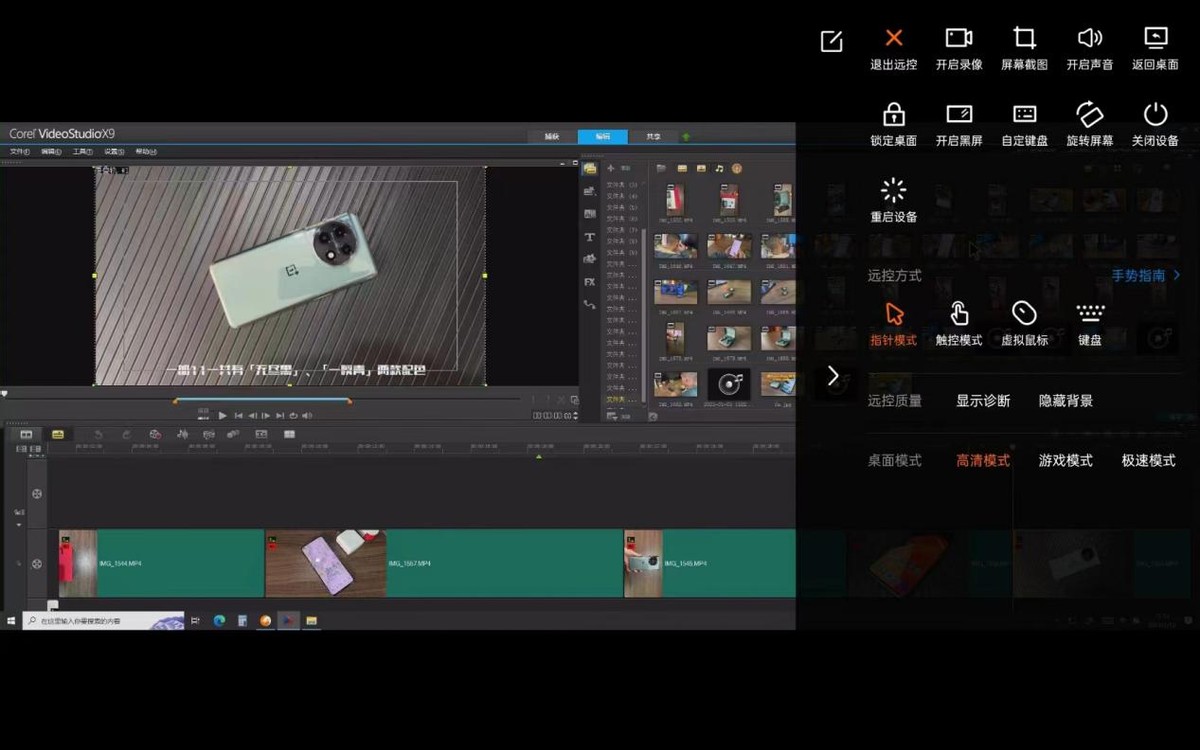1200x750 pixels.
Task: Switch to the 共享 share tab
Action: (x=652, y=136)
